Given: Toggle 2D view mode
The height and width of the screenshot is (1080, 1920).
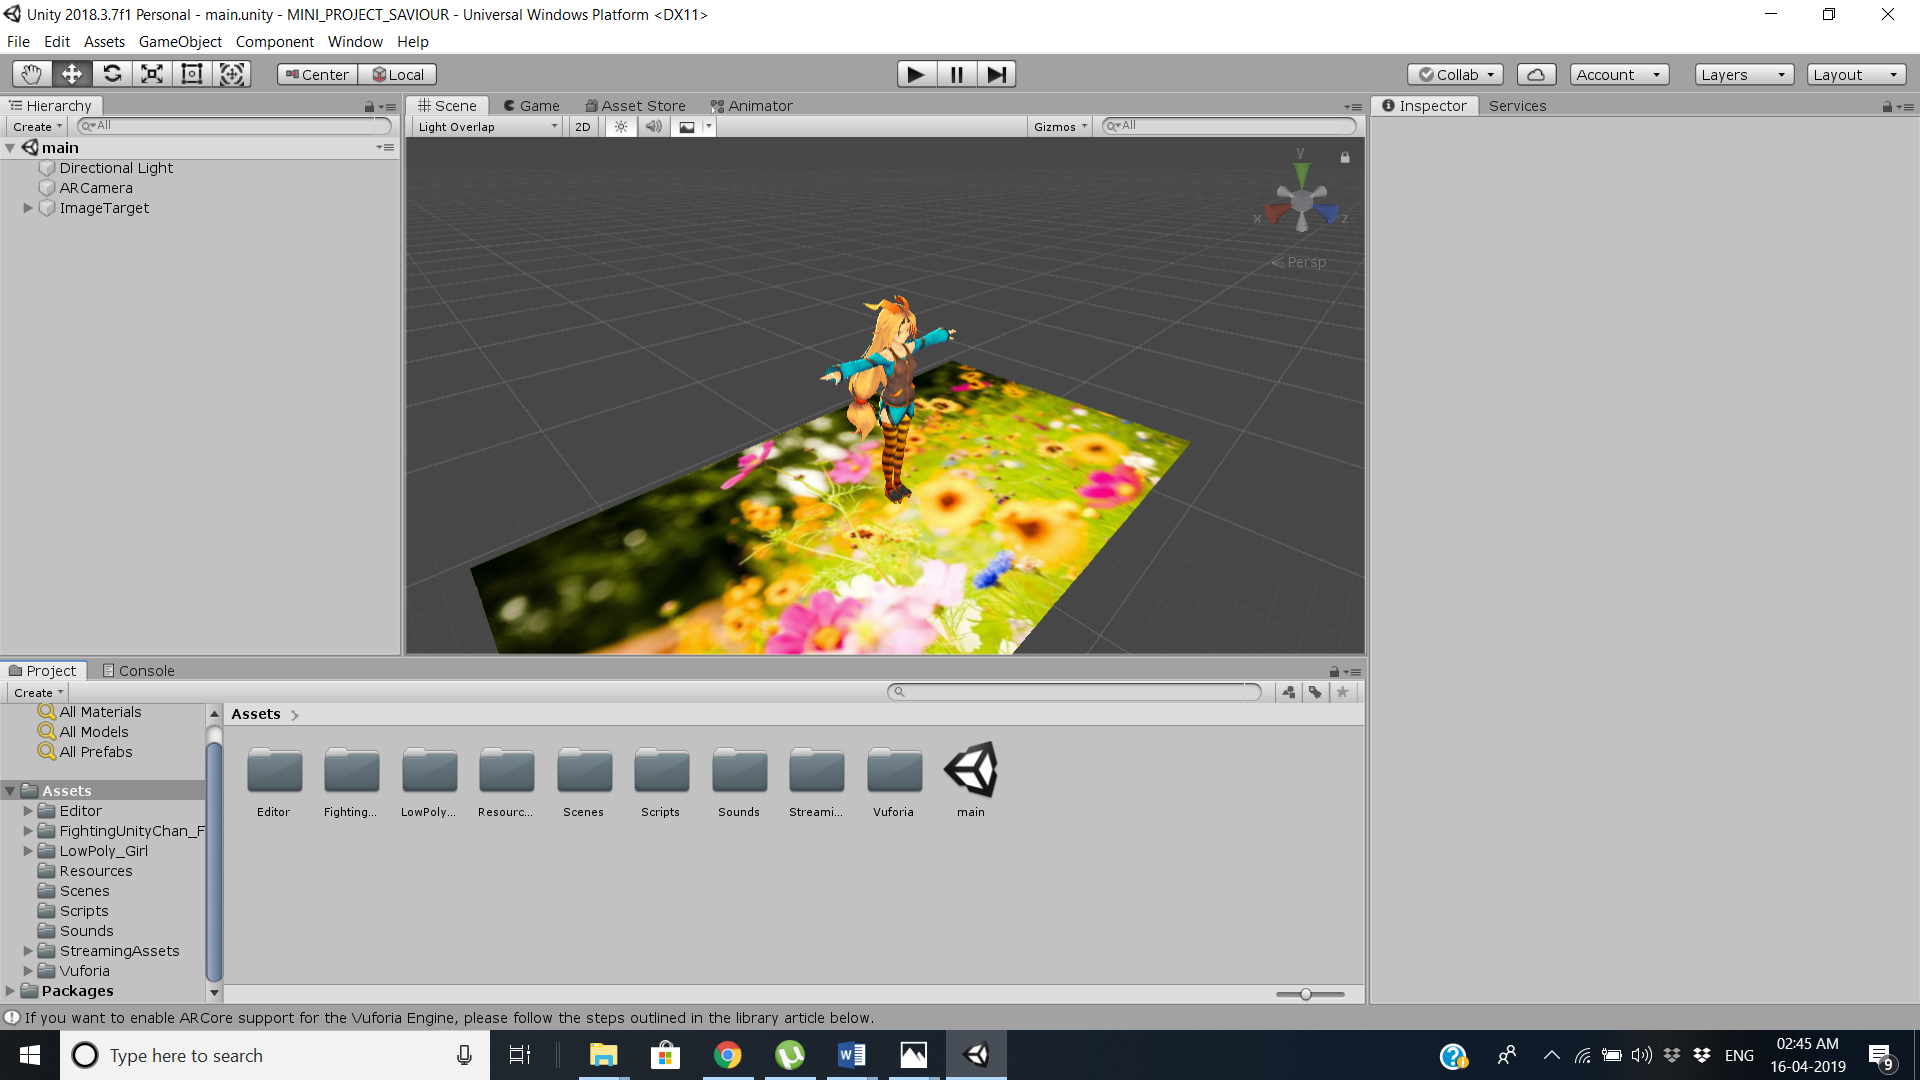Looking at the screenshot, I should [x=583, y=127].
